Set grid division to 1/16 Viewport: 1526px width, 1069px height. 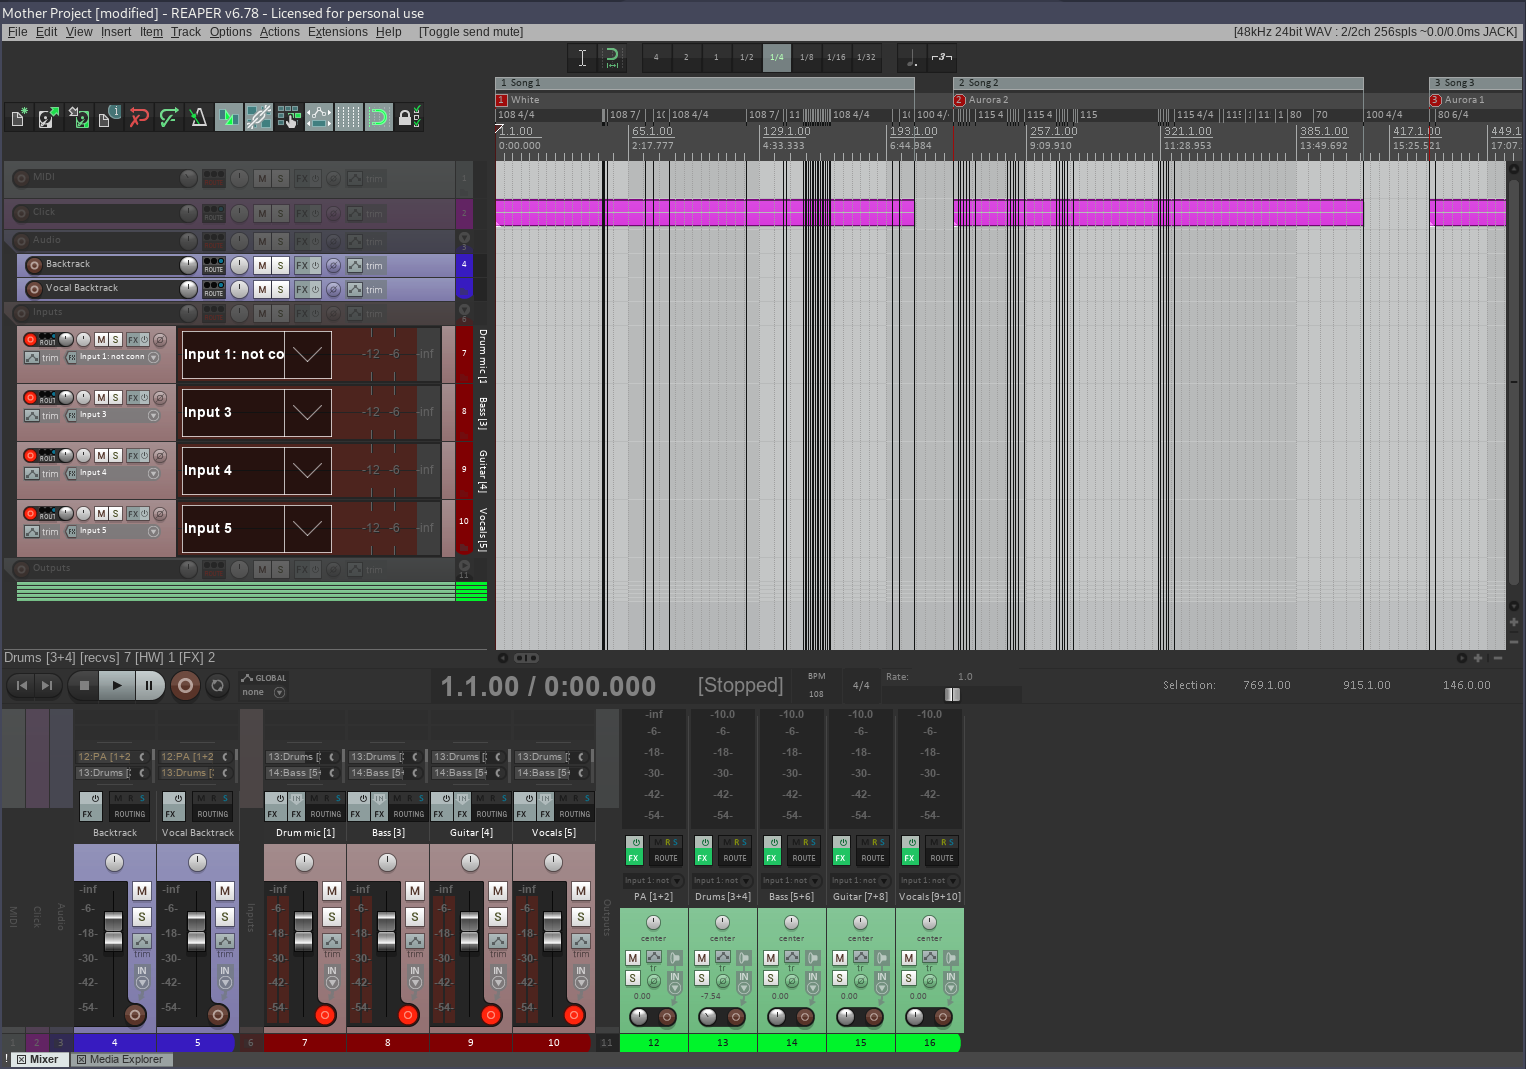pos(836,58)
